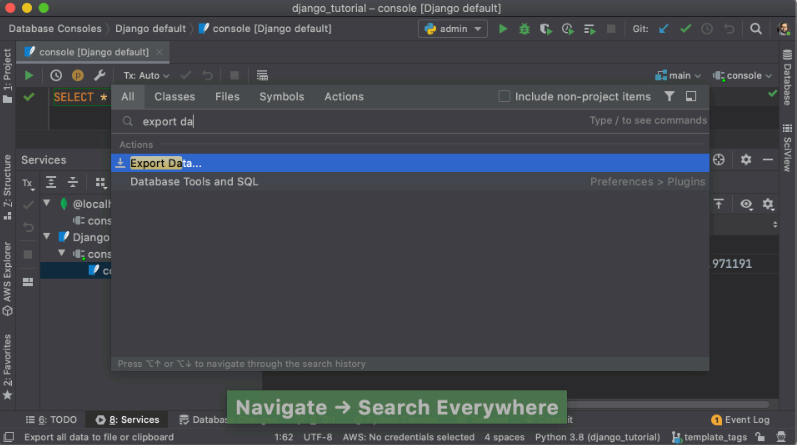Screen dimensions: 798x445
Task: Commit changes with Git green checkmark
Action: 686,29
